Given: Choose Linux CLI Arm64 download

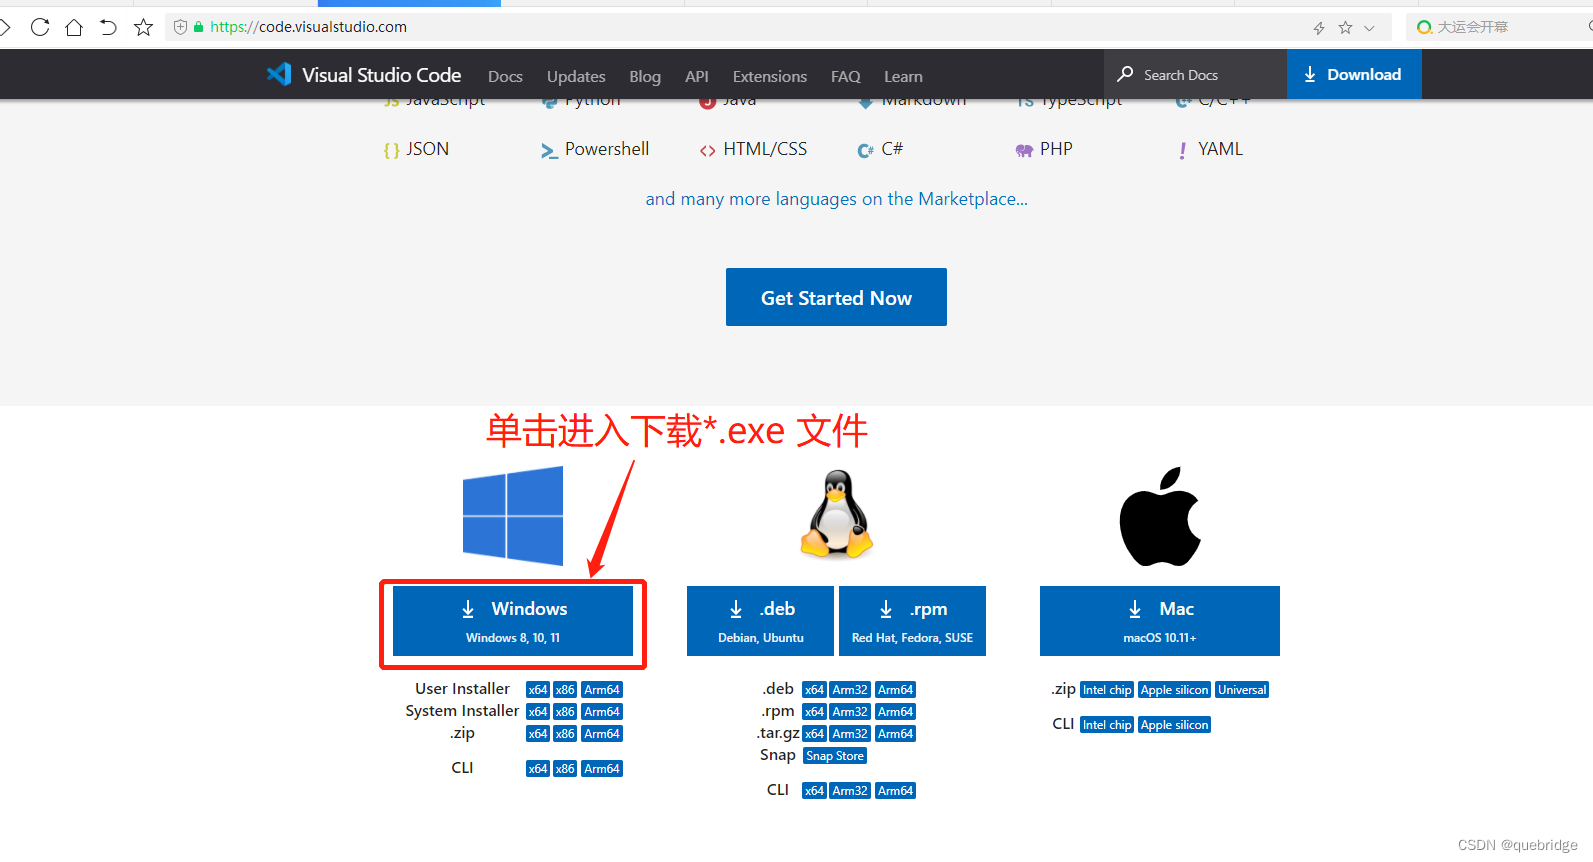Looking at the screenshot, I should 895,791.
